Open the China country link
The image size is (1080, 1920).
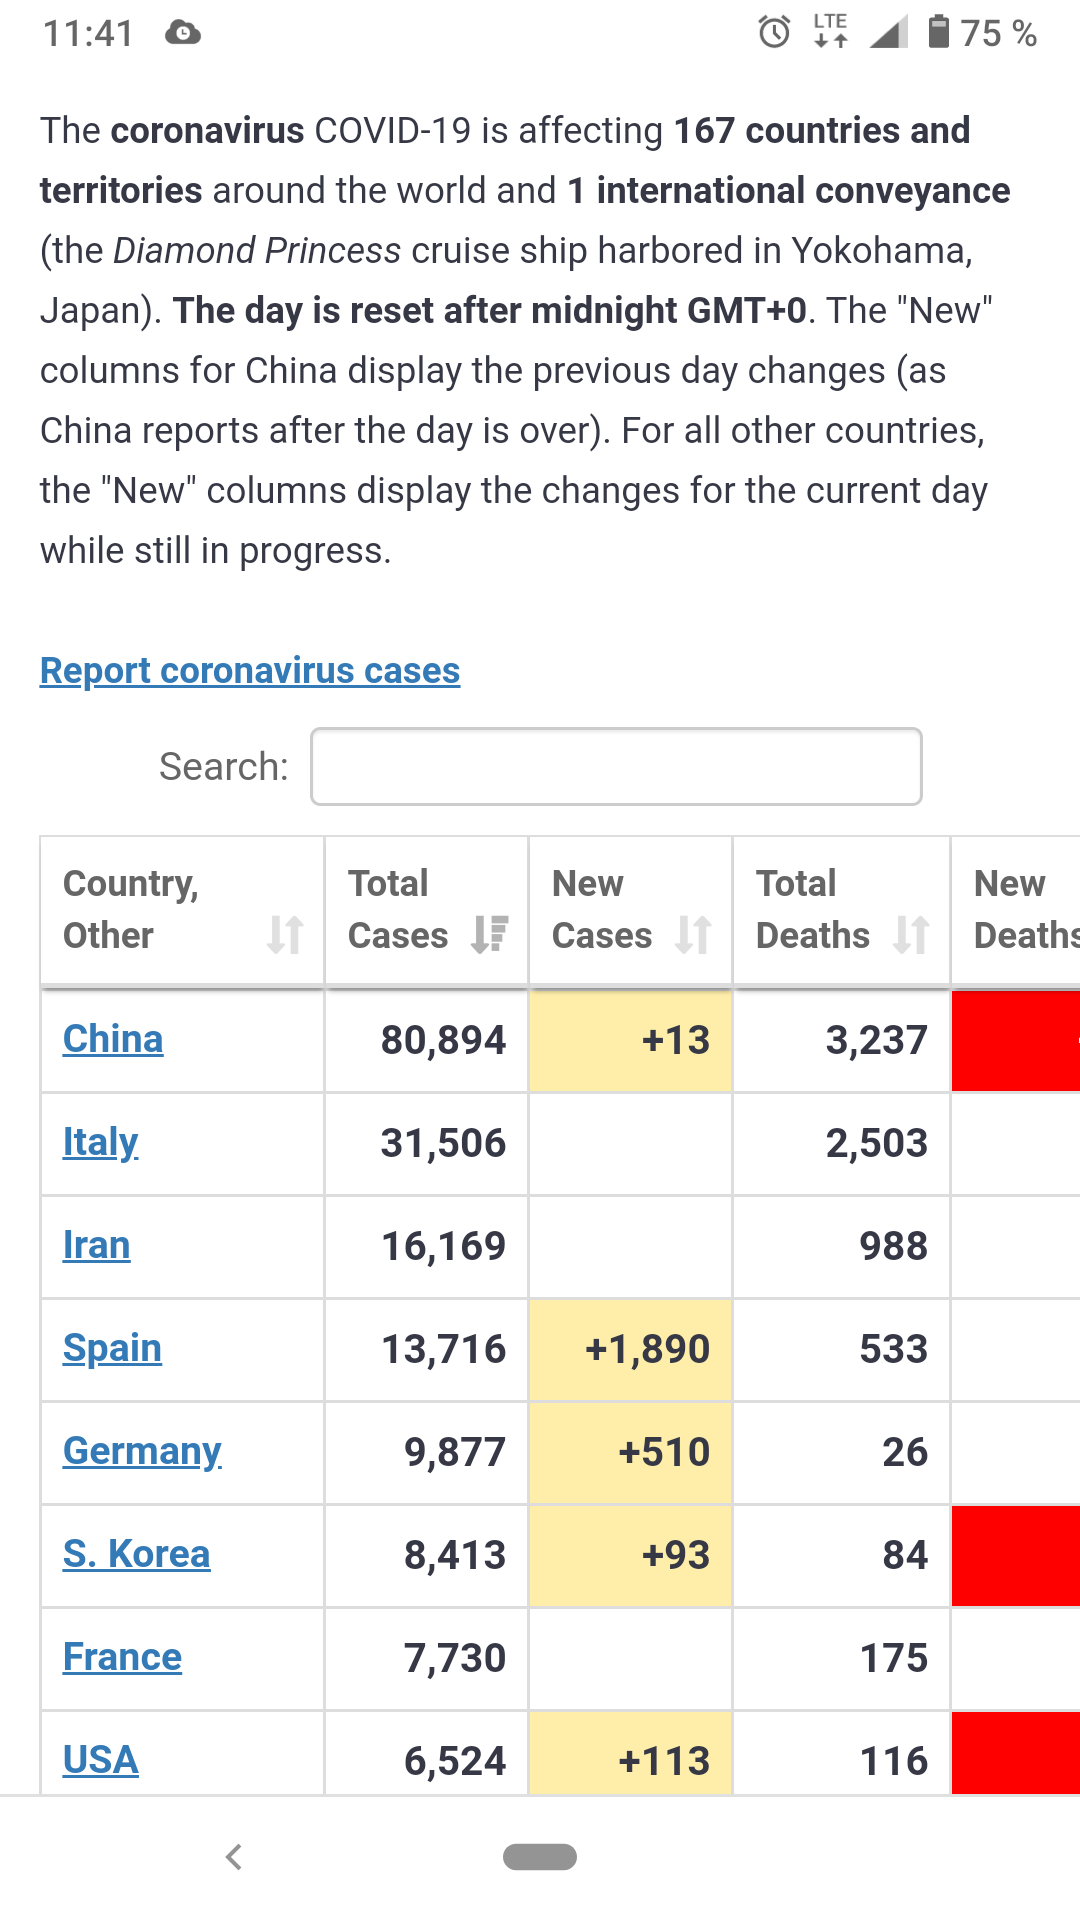113,1040
